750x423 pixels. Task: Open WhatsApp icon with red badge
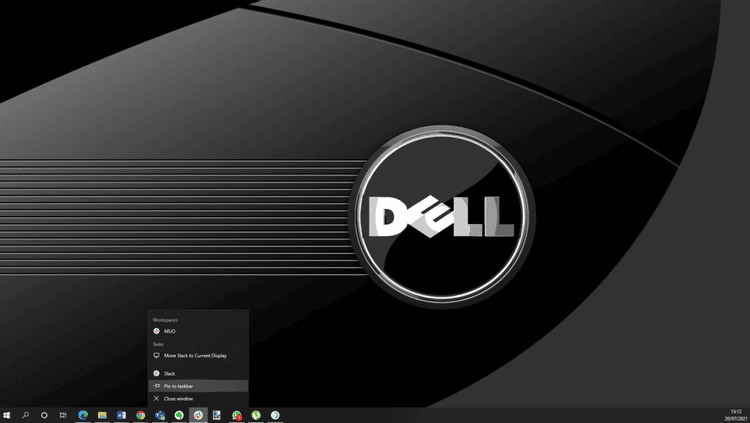click(237, 415)
